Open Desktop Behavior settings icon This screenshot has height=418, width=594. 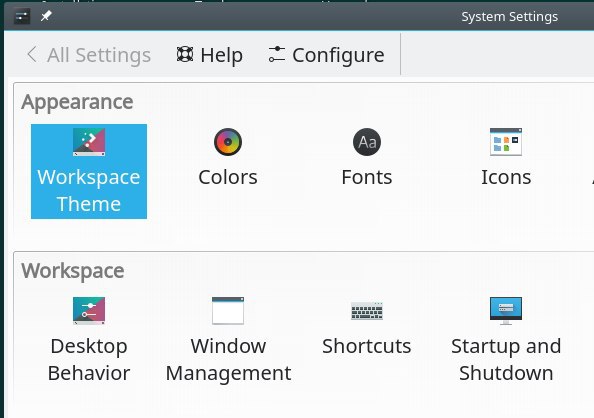click(89, 311)
